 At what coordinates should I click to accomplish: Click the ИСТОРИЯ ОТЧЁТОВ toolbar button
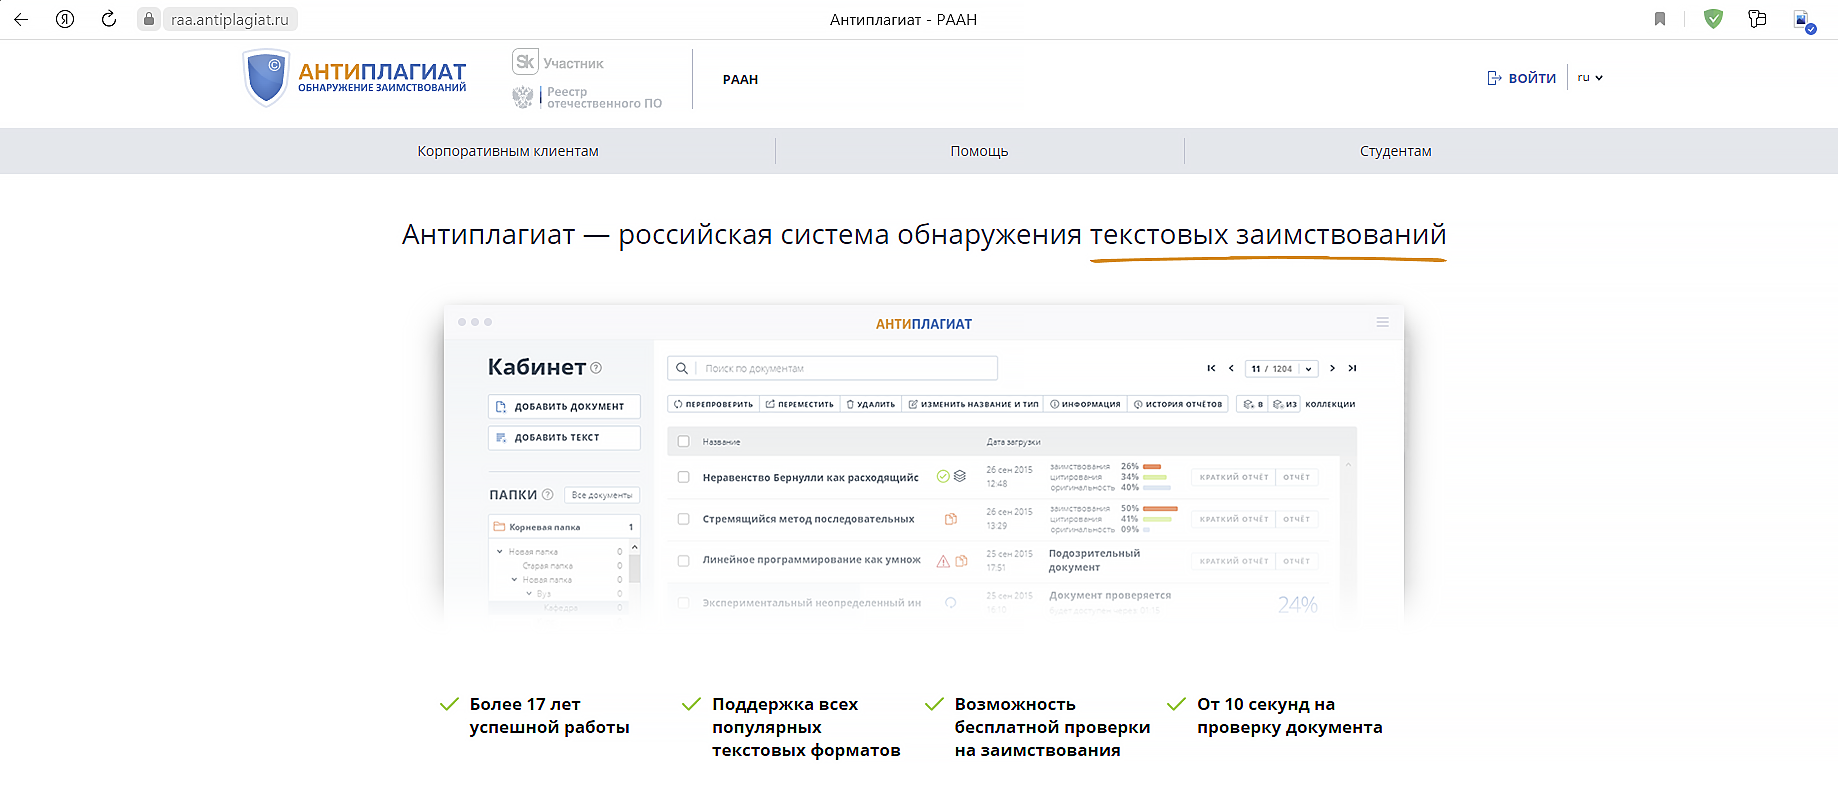click(1178, 404)
